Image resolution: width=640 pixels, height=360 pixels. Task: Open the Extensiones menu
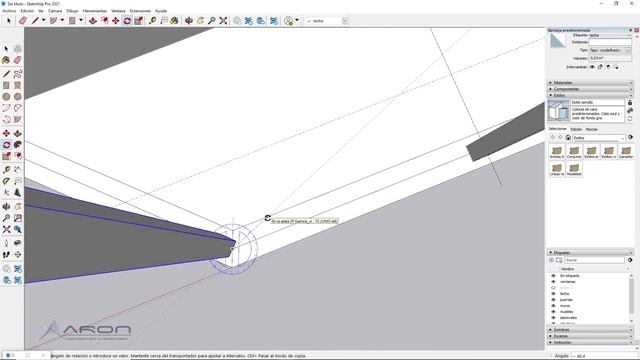click(140, 11)
